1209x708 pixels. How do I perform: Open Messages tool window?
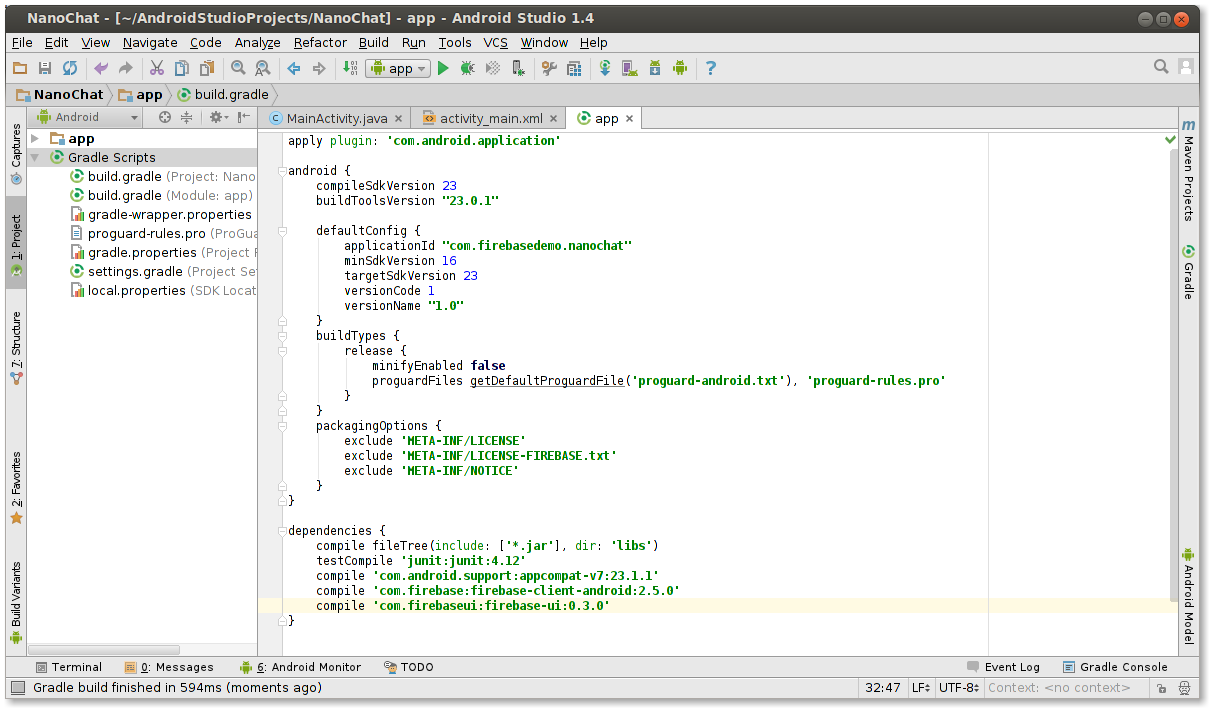tap(169, 667)
